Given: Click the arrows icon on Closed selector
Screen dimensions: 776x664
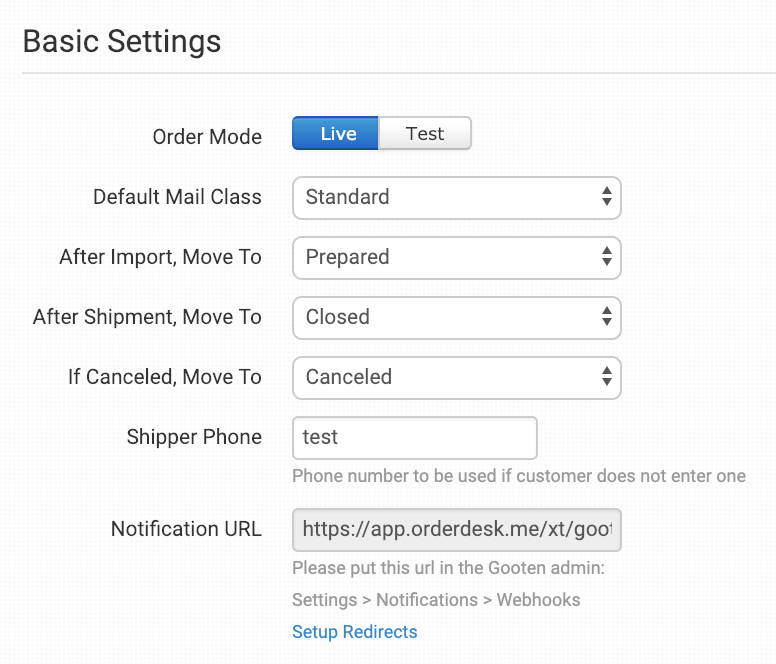Looking at the screenshot, I should tap(606, 317).
